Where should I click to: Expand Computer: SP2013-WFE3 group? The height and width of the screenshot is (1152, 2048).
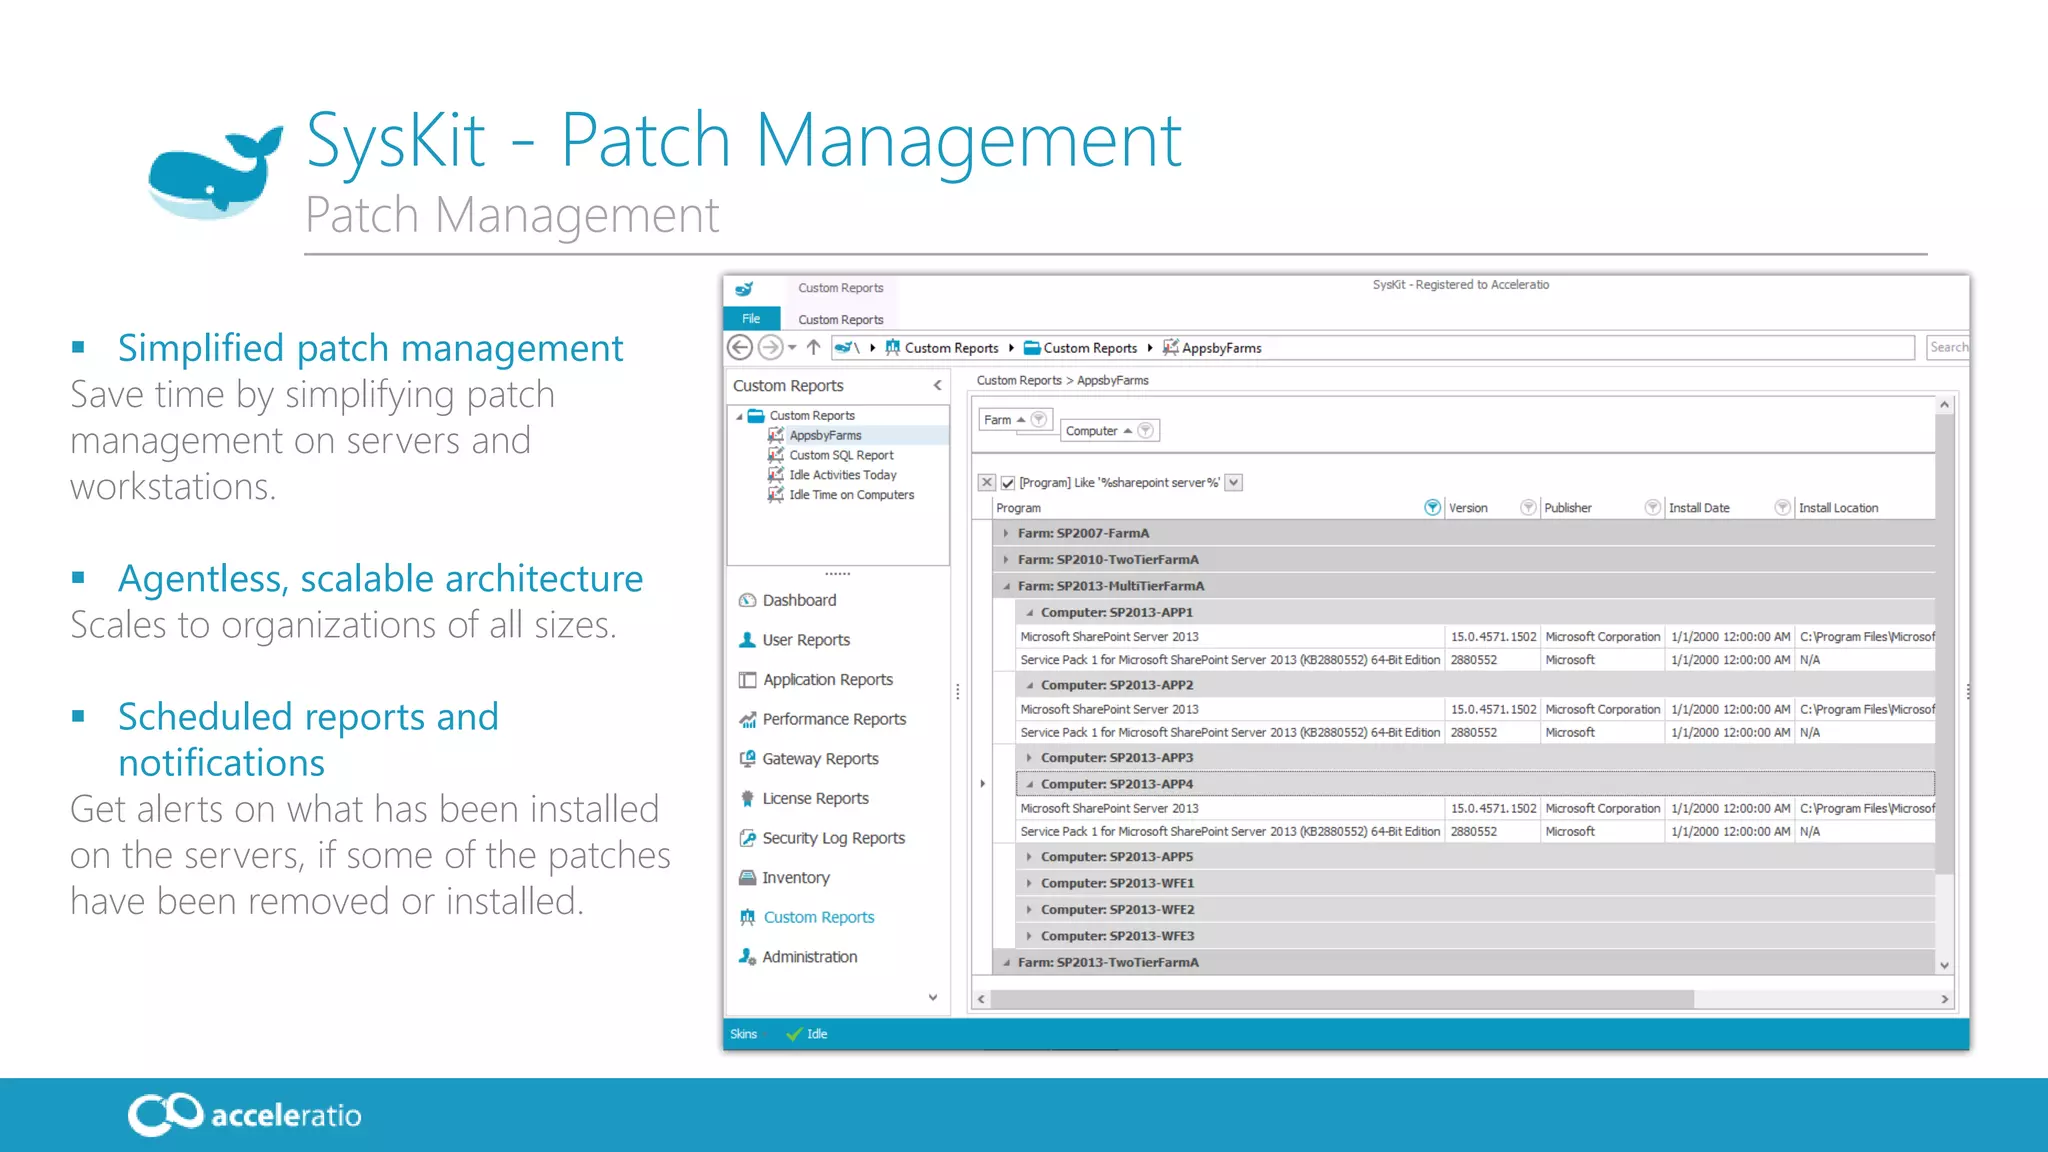click(1029, 936)
